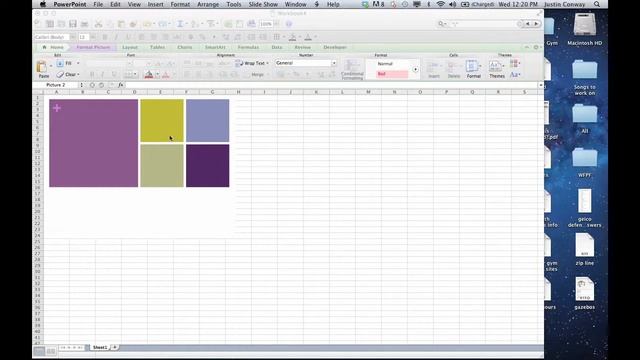Toggle Italic in the Home ribbon
The width and height of the screenshot is (640, 360).
click(x=103, y=75)
